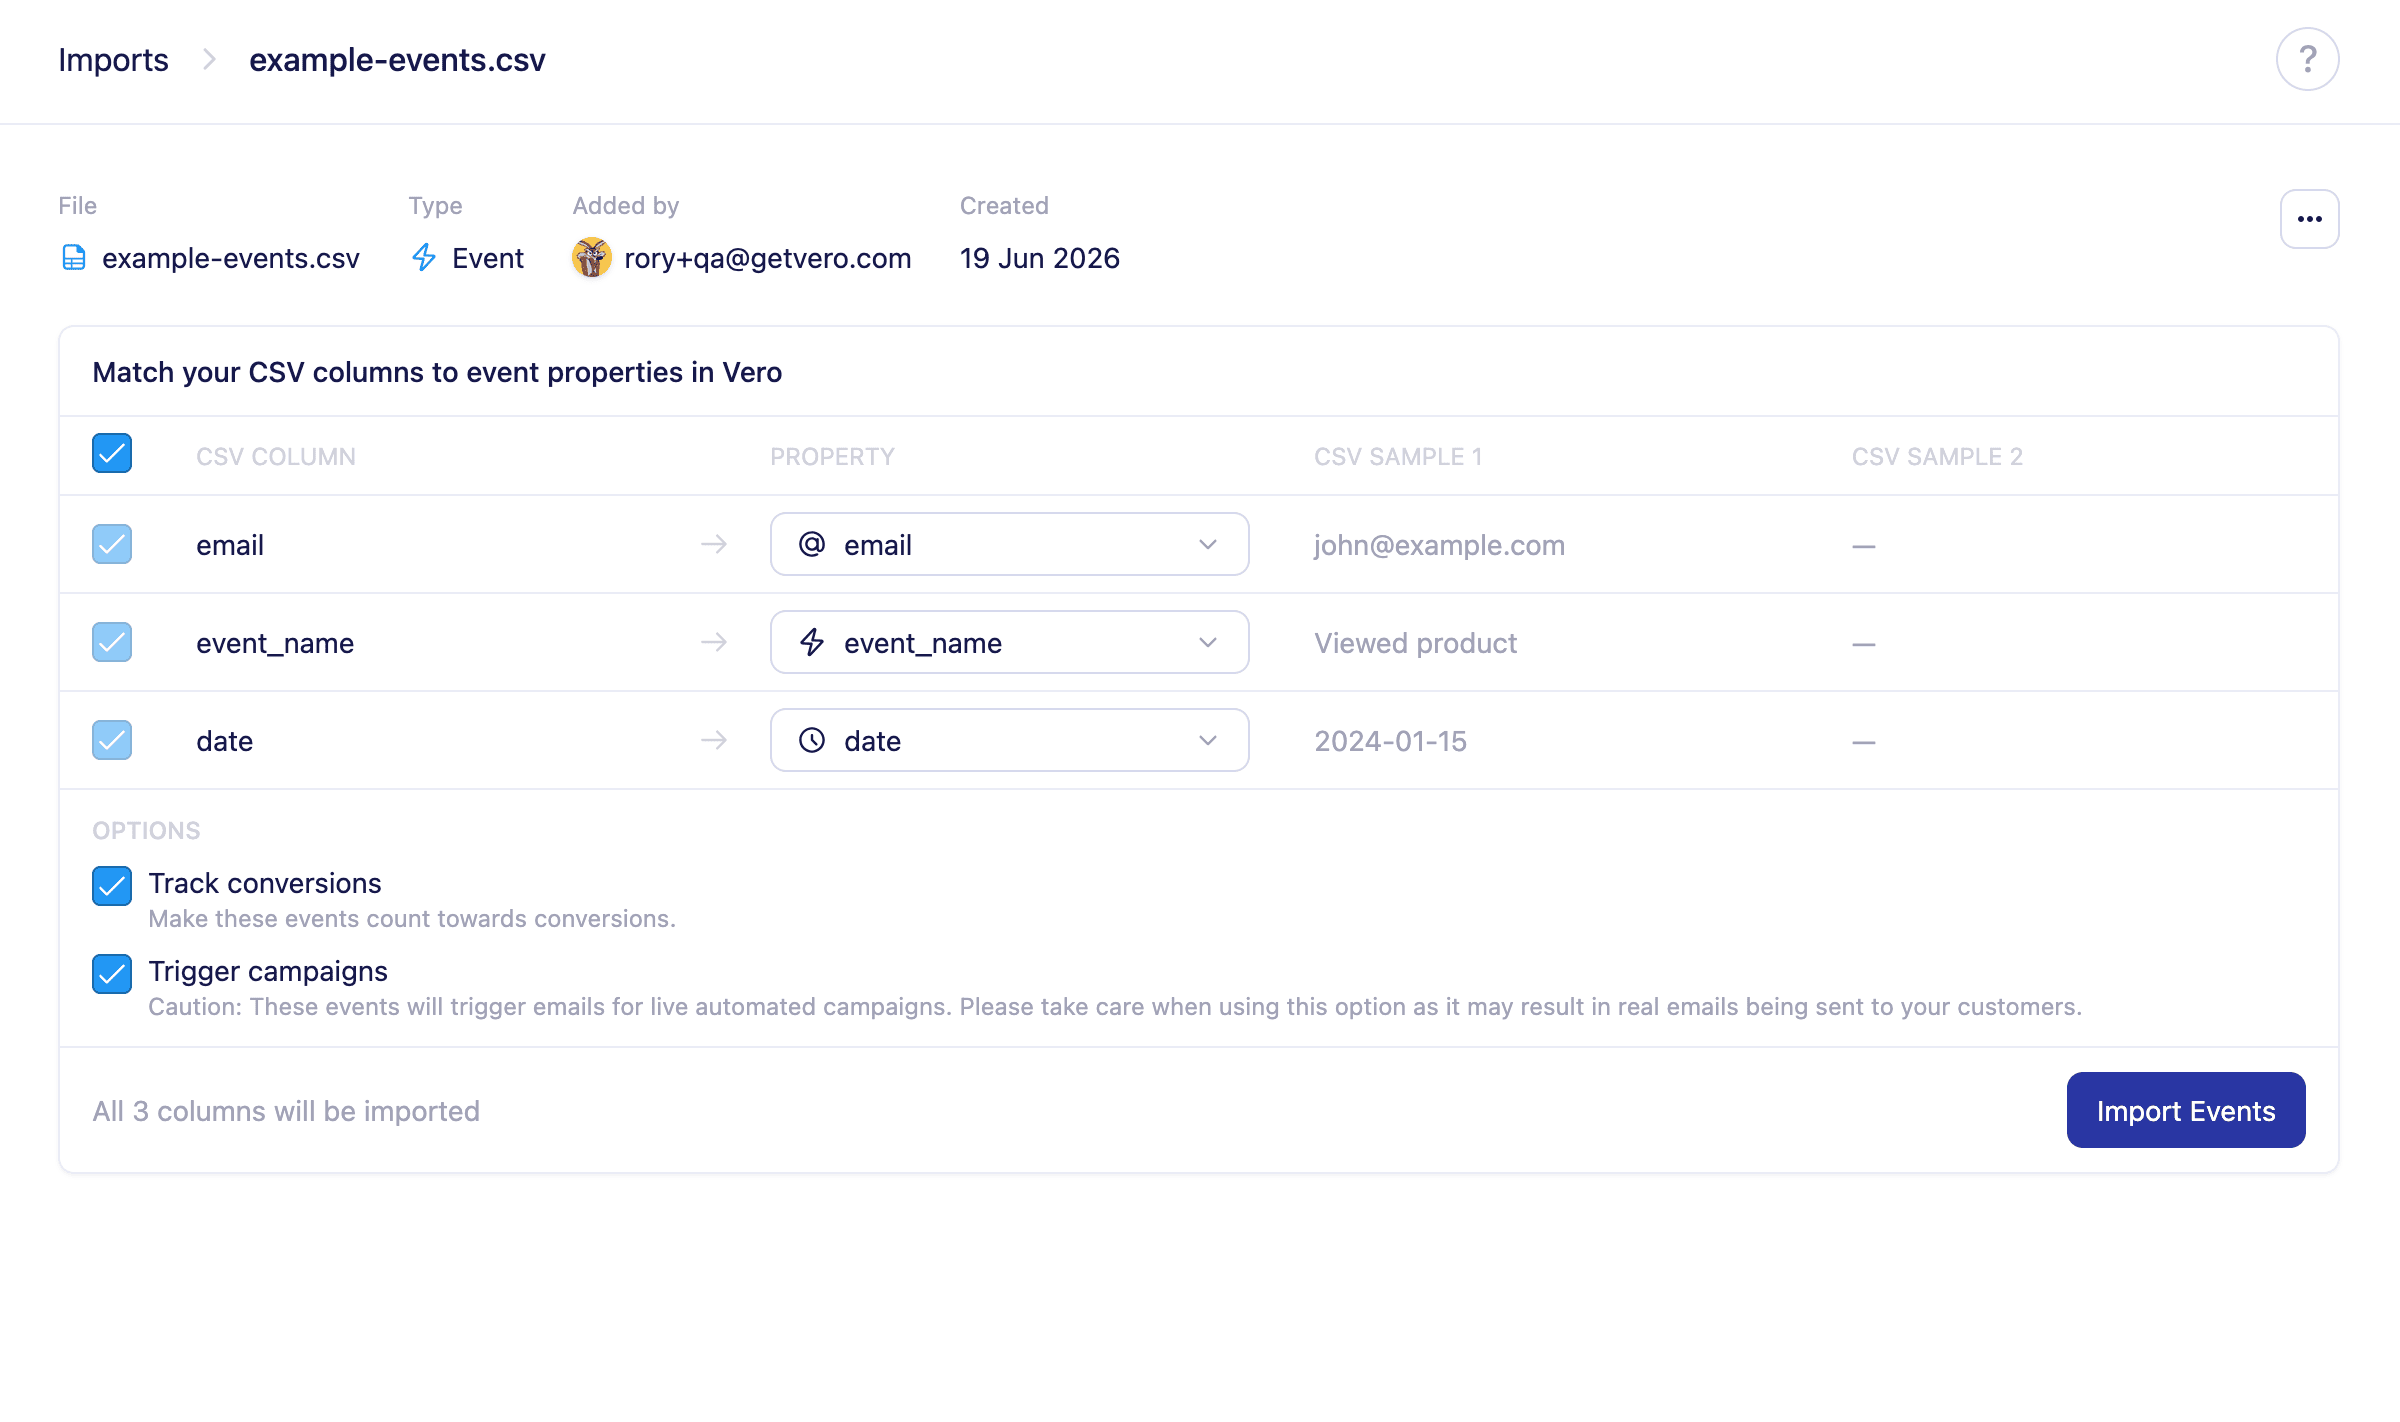Click the rory+qa@getvero.com added-by email
The image size is (2400, 1422).
pyautogui.click(x=768, y=258)
